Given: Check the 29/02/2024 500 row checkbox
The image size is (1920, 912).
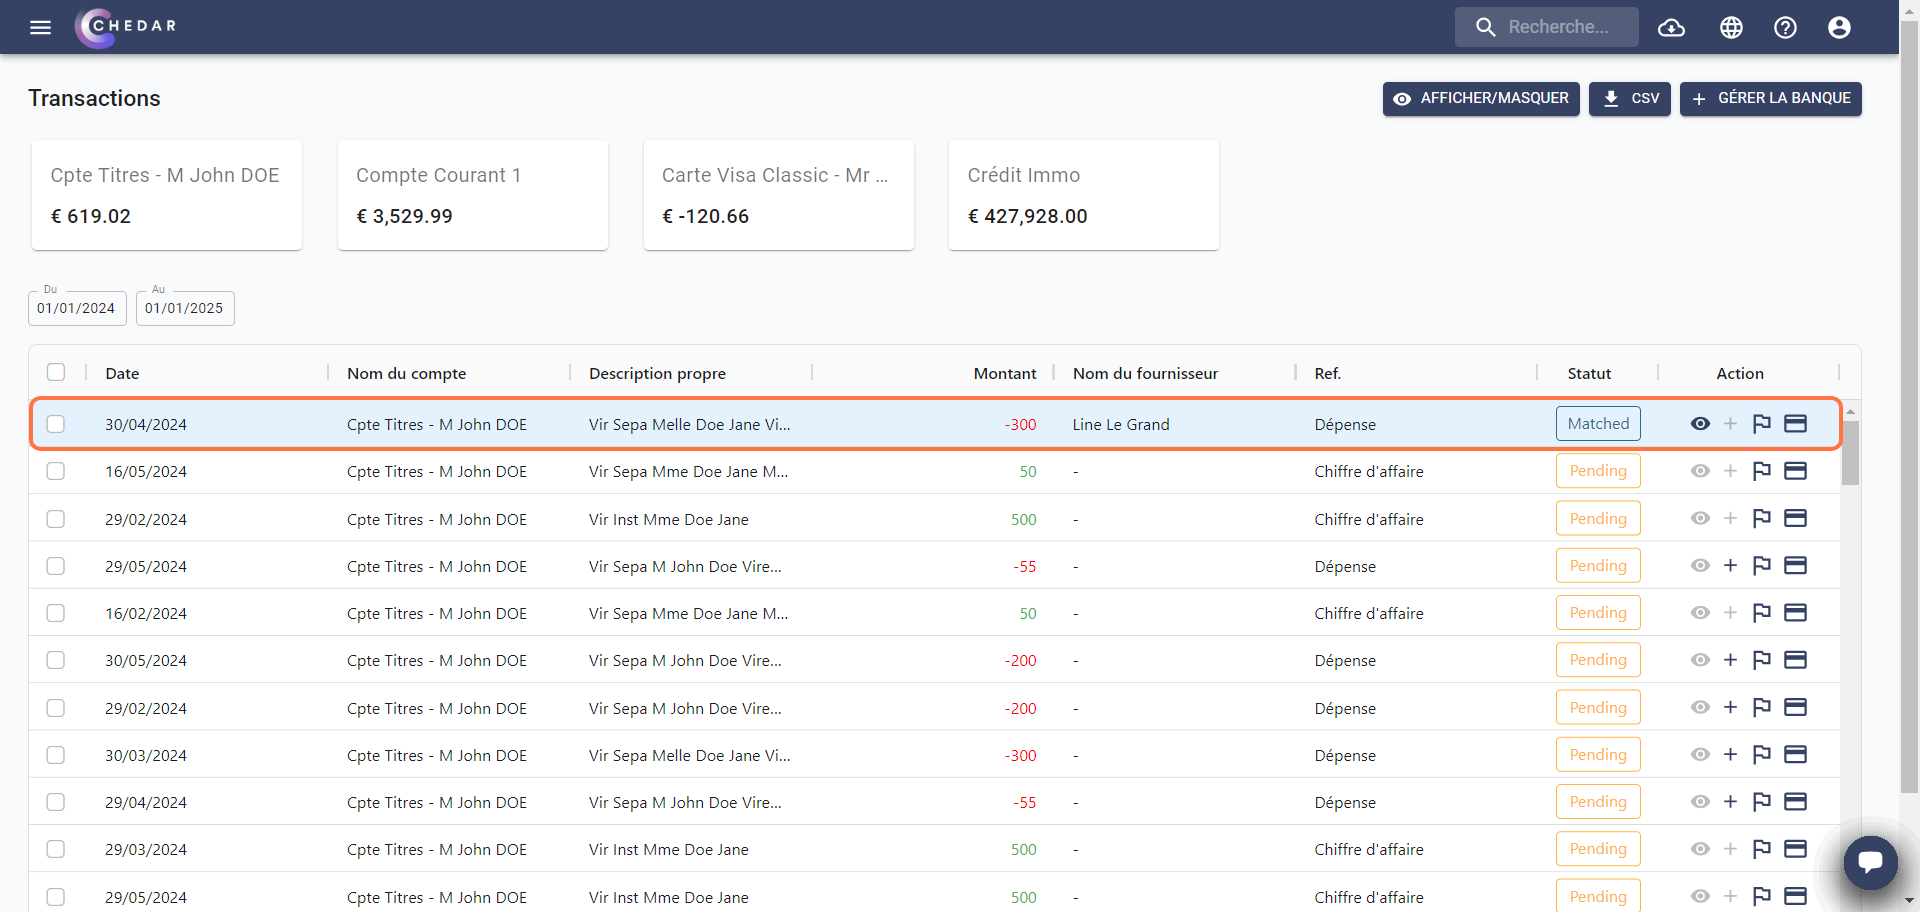Looking at the screenshot, I should click(56, 519).
